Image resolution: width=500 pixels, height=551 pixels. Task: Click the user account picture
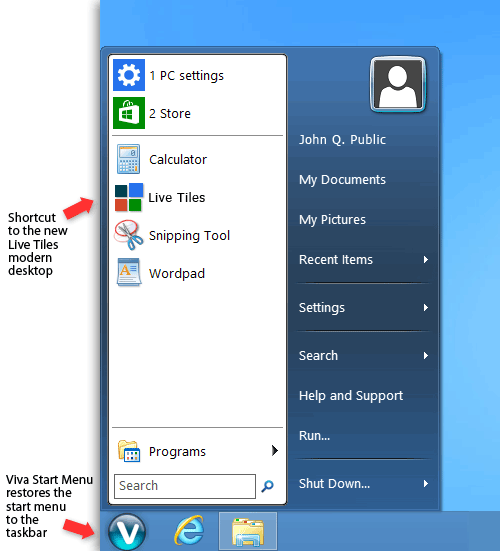click(x=398, y=84)
